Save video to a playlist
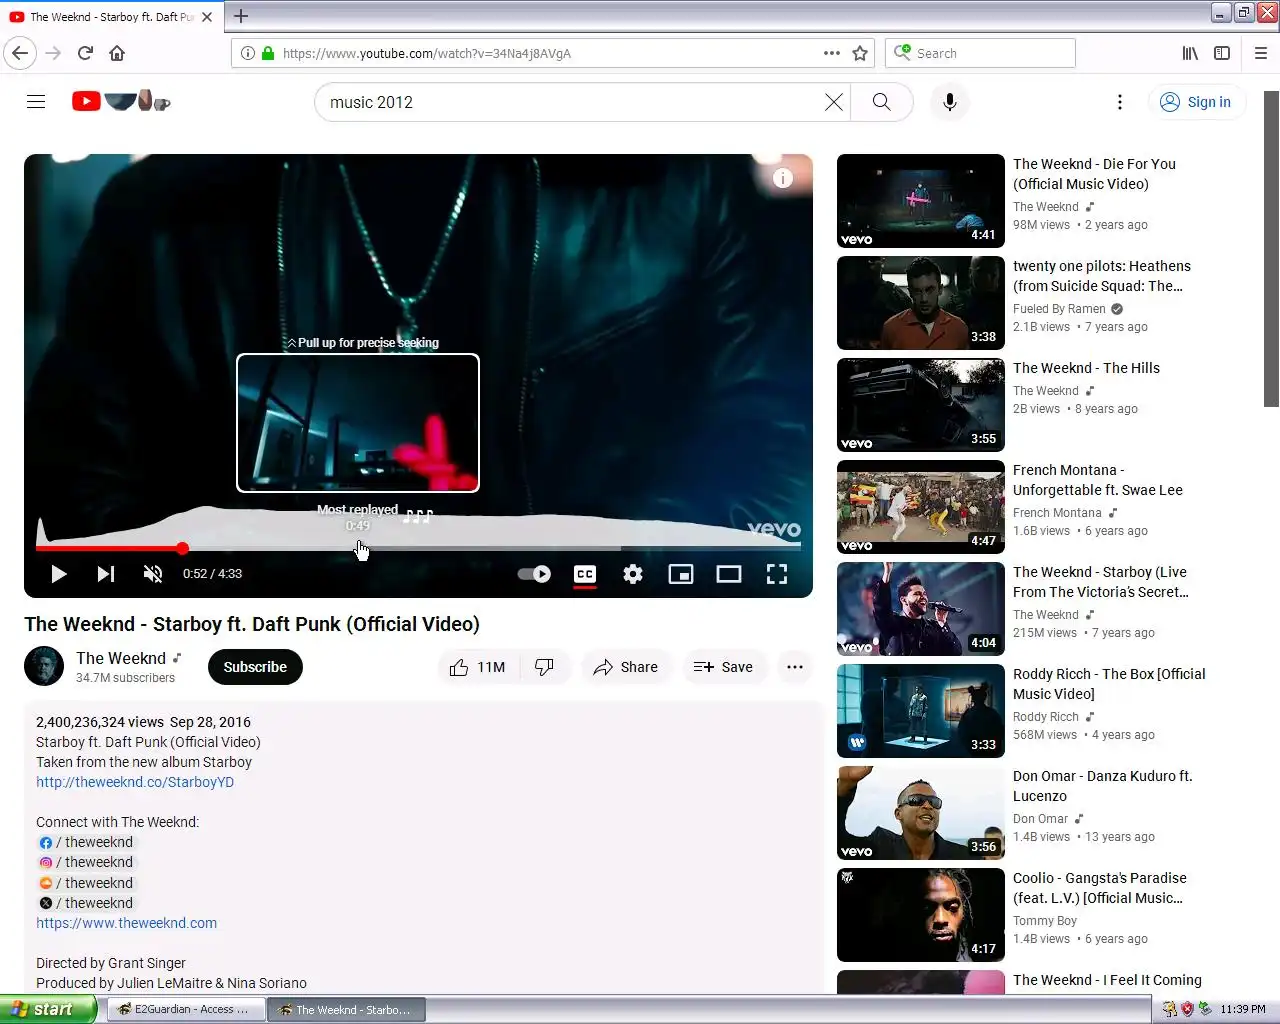The width and height of the screenshot is (1280, 1024). pos(723,667)
